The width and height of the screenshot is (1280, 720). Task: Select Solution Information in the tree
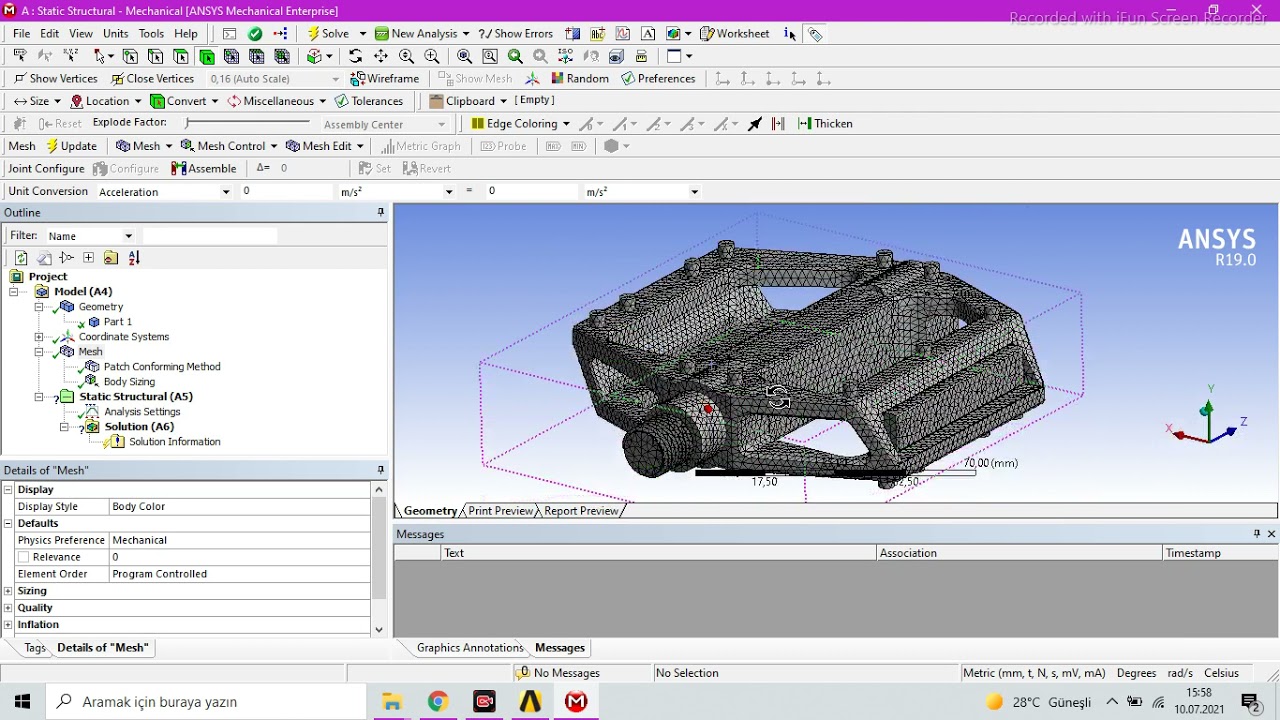[x=174, y=442]
